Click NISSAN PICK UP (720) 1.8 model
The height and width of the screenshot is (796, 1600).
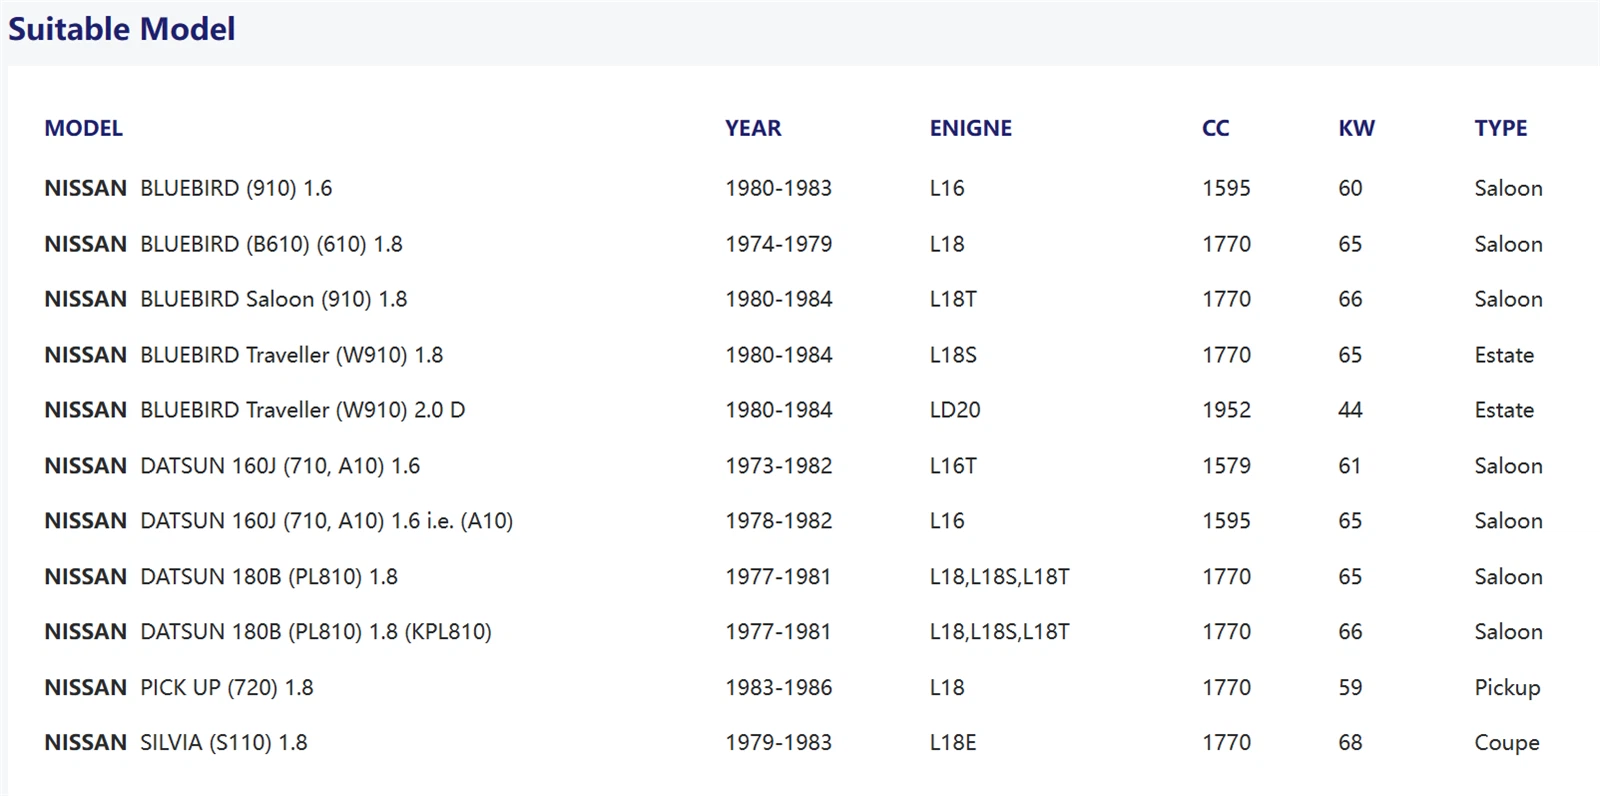point(178,688)
